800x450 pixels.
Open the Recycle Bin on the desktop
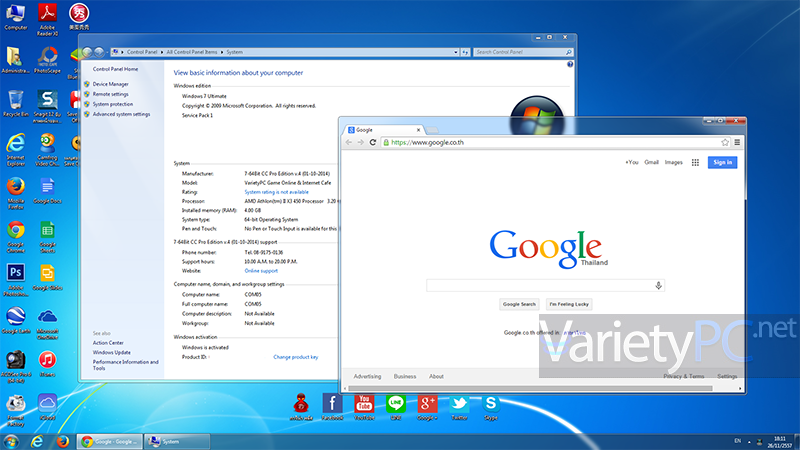(x=16, y=100)
